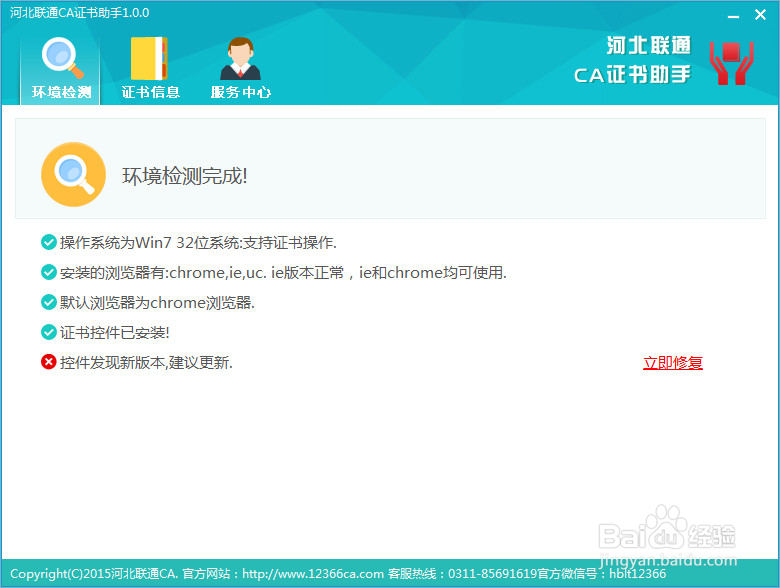
Task: Click green check icon beside 默认浏览器为chrome
Action: point(48,302)
